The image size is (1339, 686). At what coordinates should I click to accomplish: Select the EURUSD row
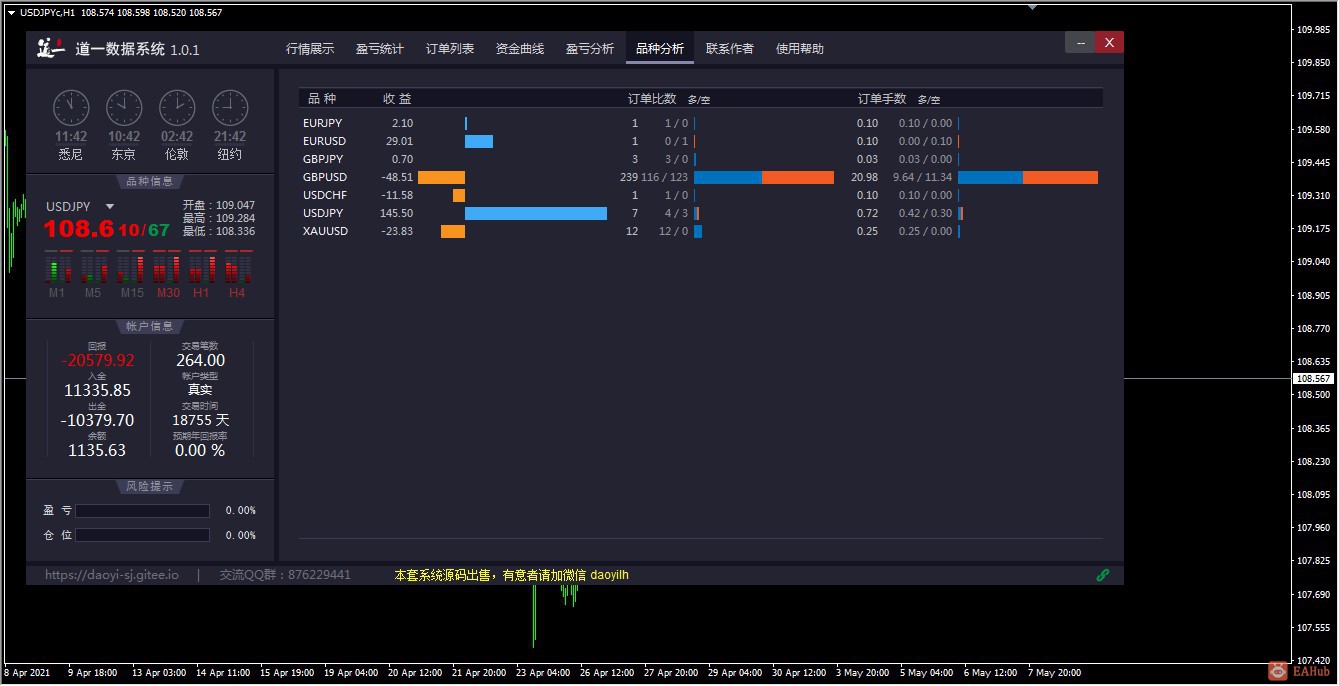click(701, 141)
